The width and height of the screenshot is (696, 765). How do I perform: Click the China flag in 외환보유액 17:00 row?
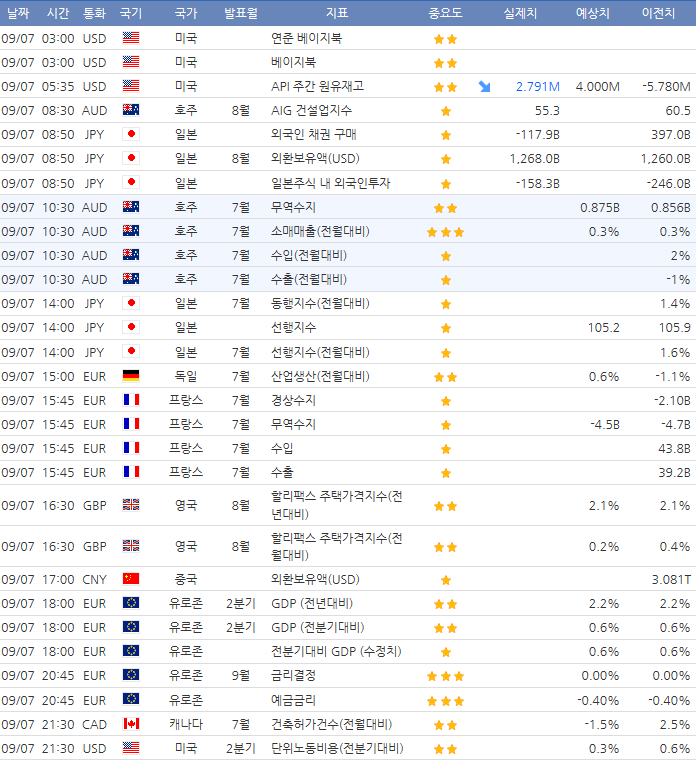(x=131, y=579)
